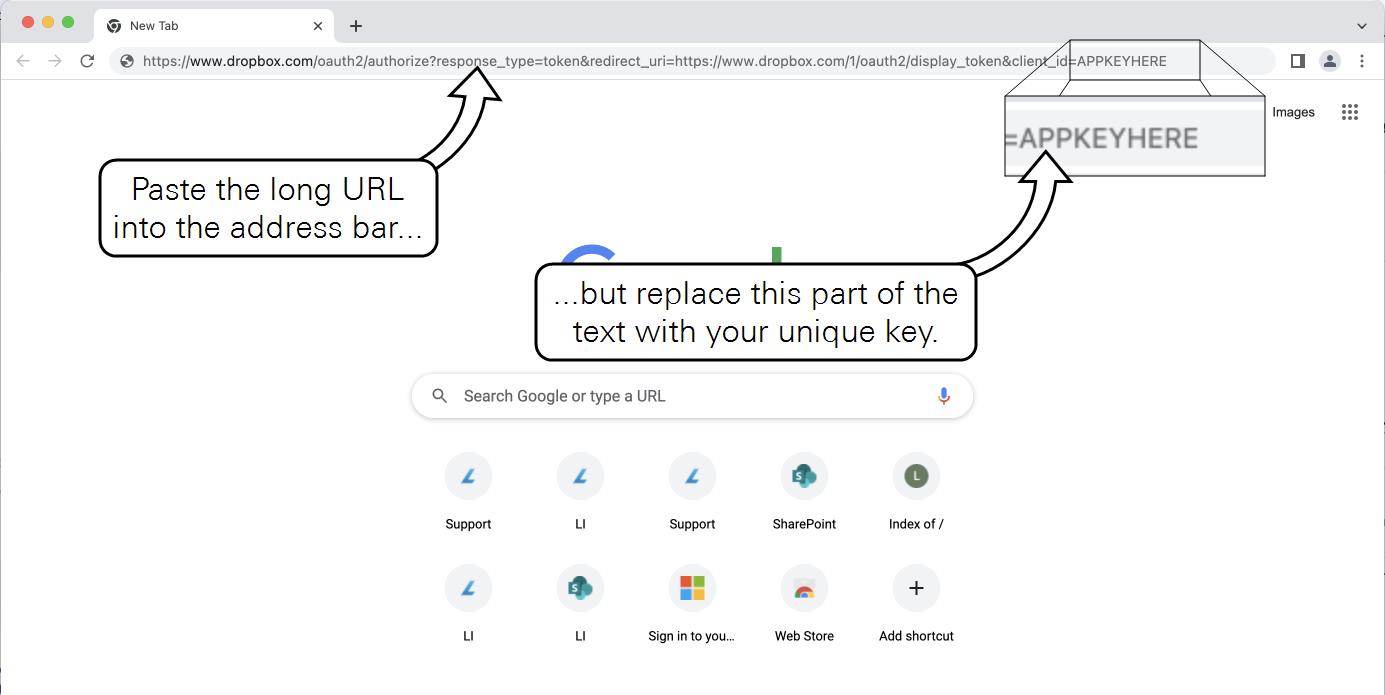Viewport: 1385px width, 695px height.
Task: Open the SharePoint shortcut
Action: [804, 477]
